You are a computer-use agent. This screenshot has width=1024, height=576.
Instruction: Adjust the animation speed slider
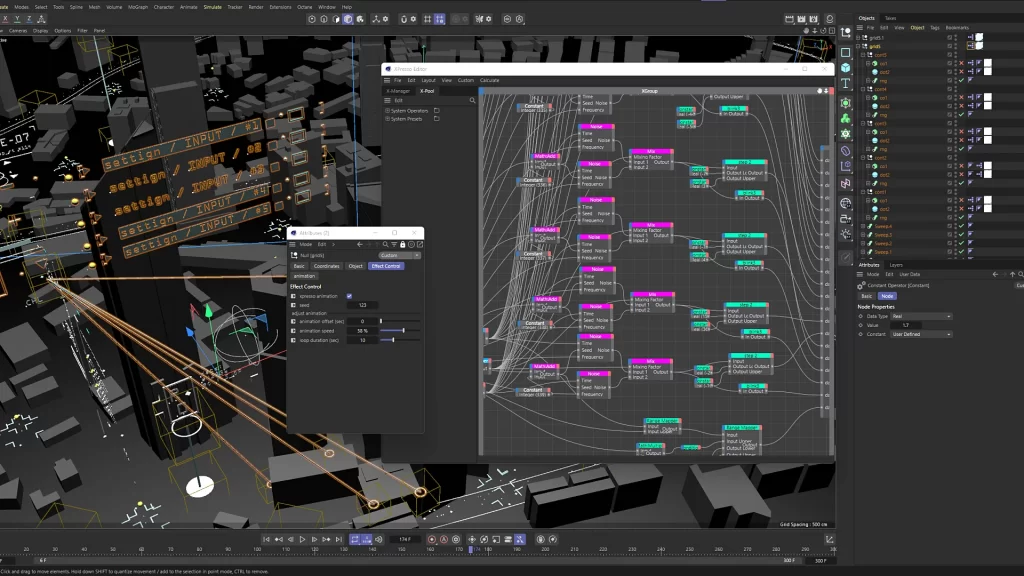pyautogui.click(x=404, y=330)
